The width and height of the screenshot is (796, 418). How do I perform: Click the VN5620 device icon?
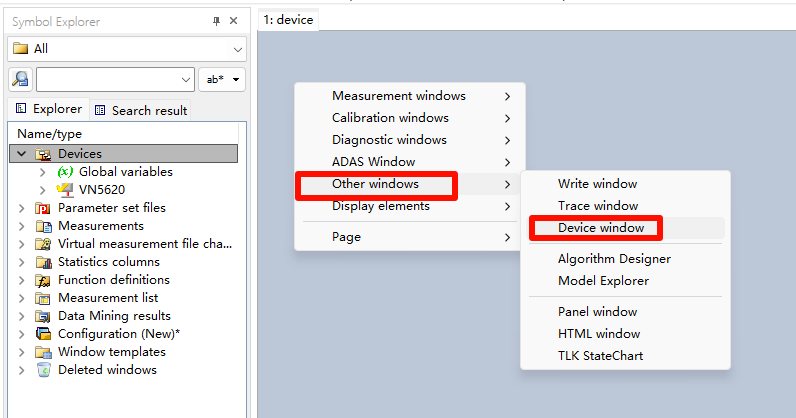tap(65, 190)
